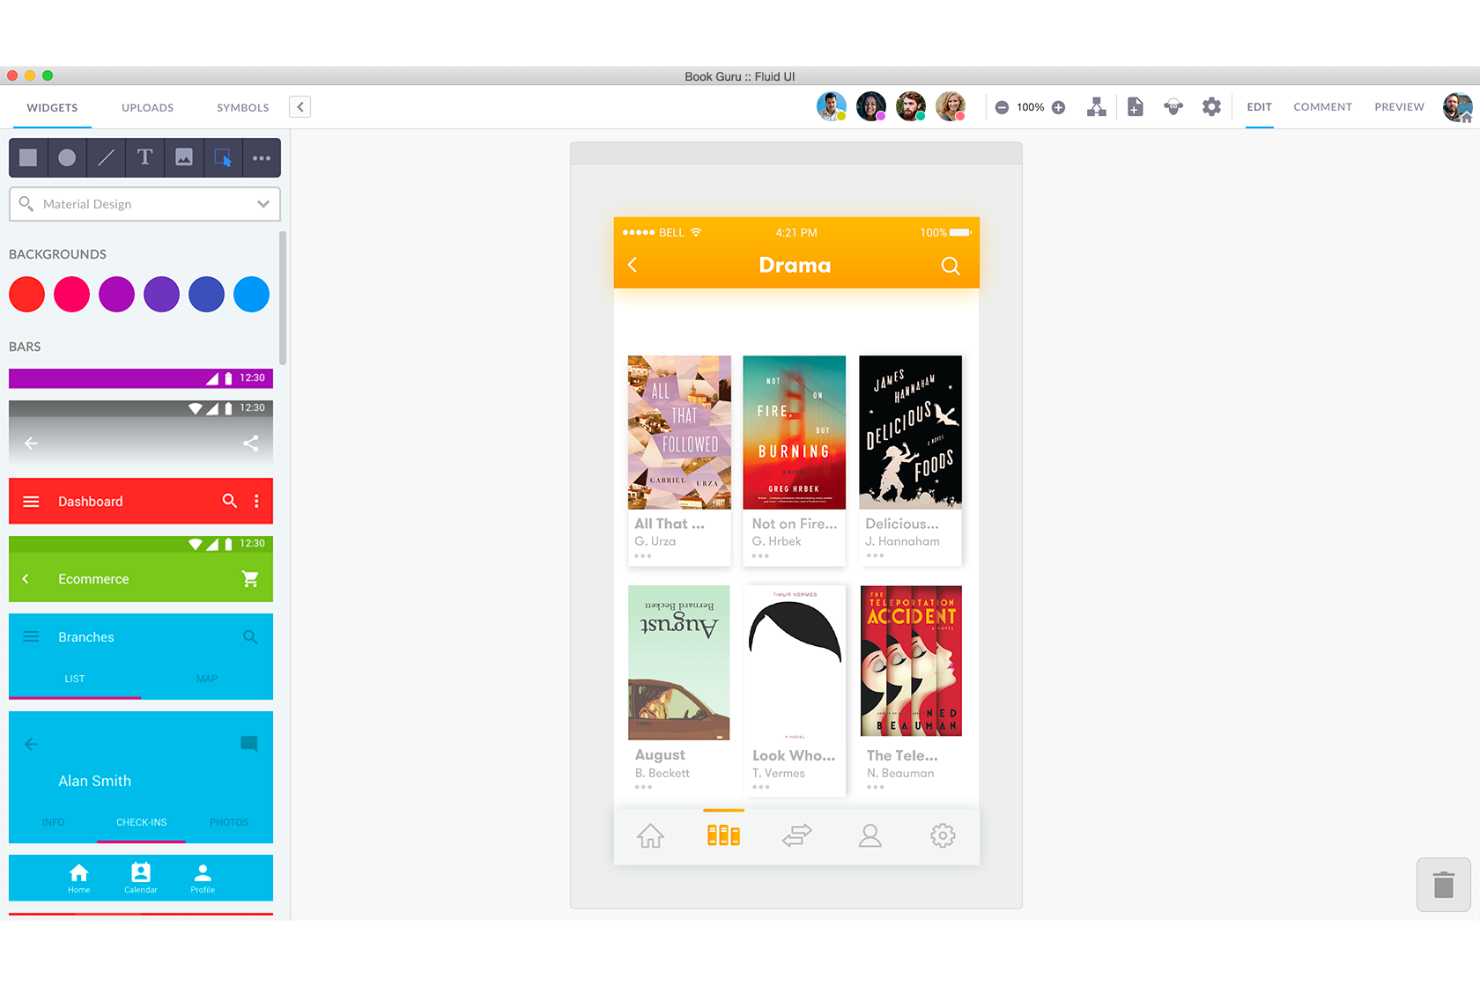Select the Delicious Foods book cover

point(910,432)
